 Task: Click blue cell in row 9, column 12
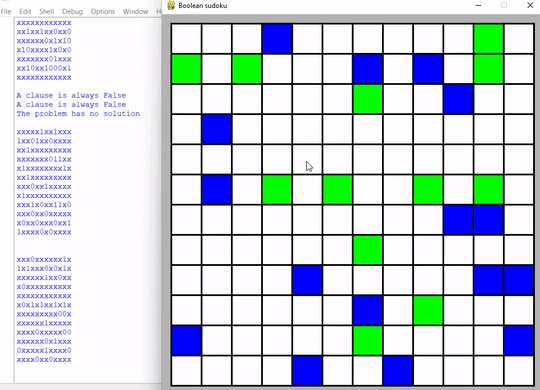(519, 280)
